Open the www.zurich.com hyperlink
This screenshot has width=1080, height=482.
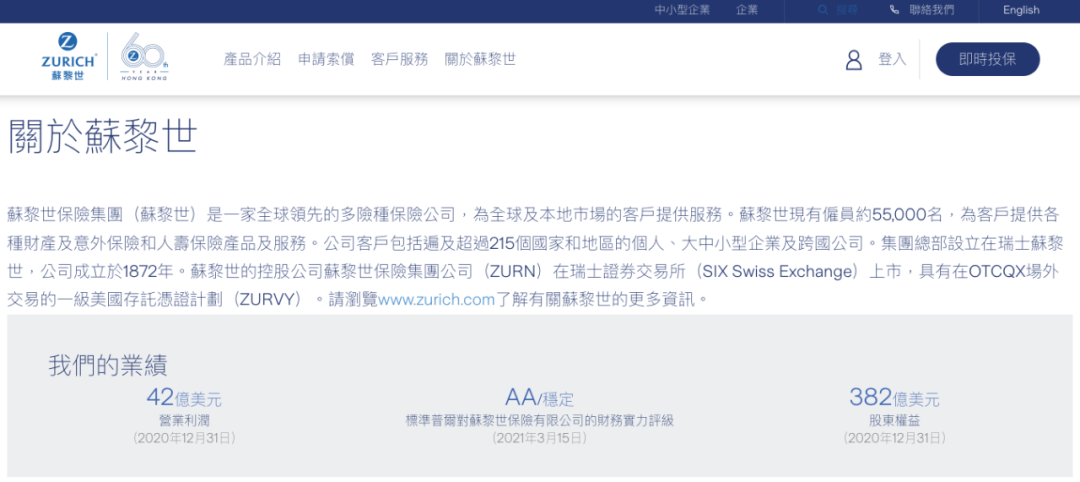tap(436, 299)
